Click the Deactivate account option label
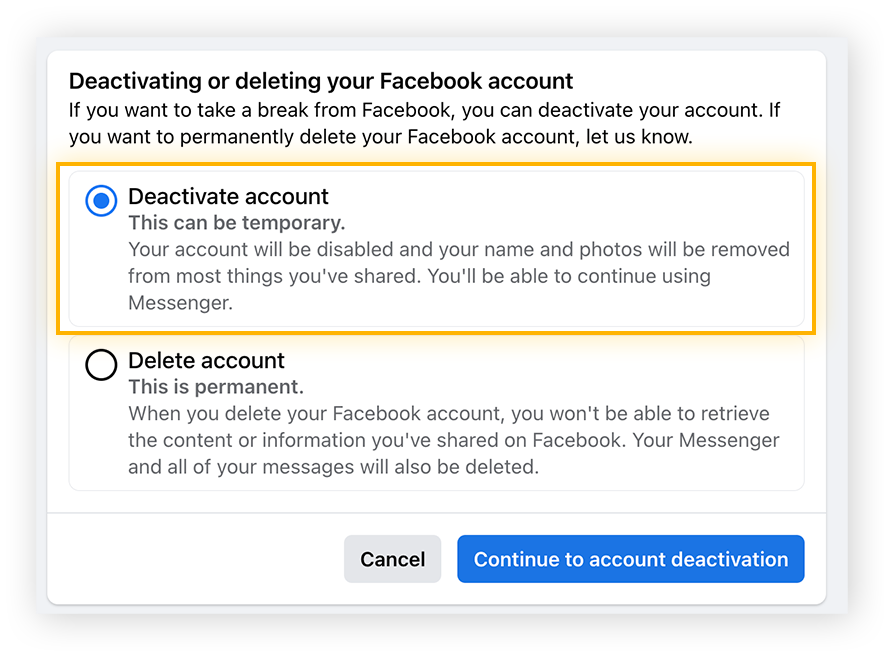 click(x=228, y=196)
